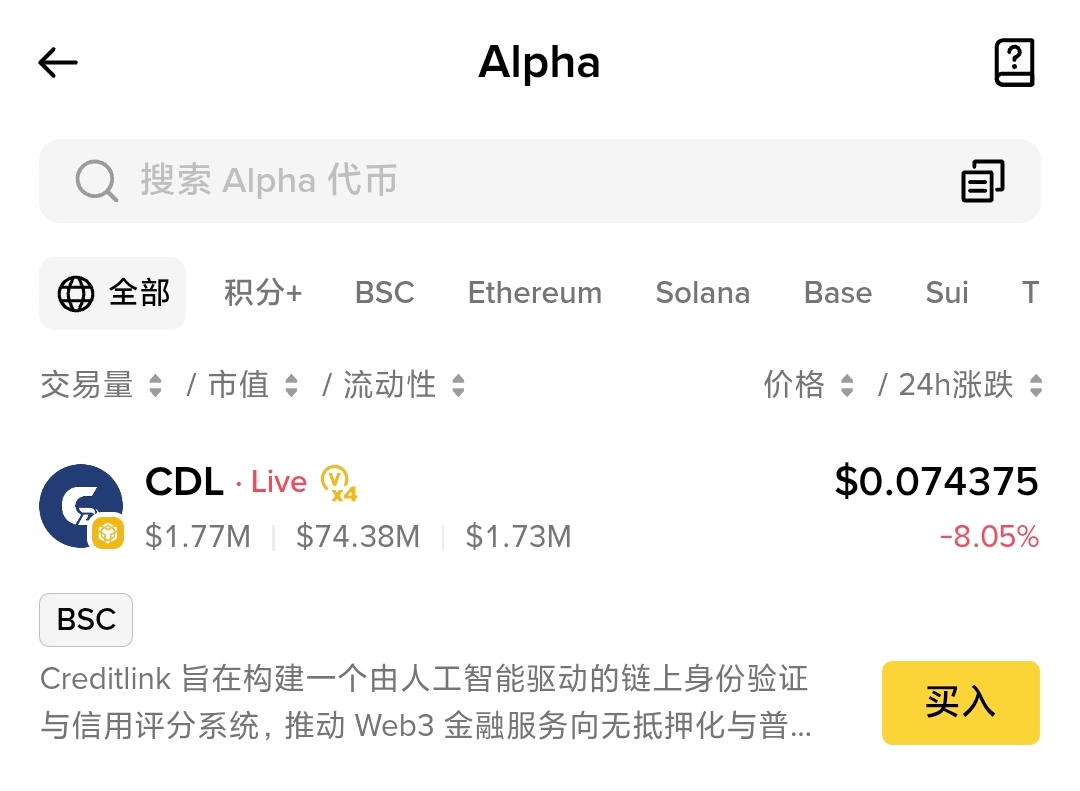Sort by 市值 market cap
This screenshot has height=791, width=1080.
(x=252, y=385)
